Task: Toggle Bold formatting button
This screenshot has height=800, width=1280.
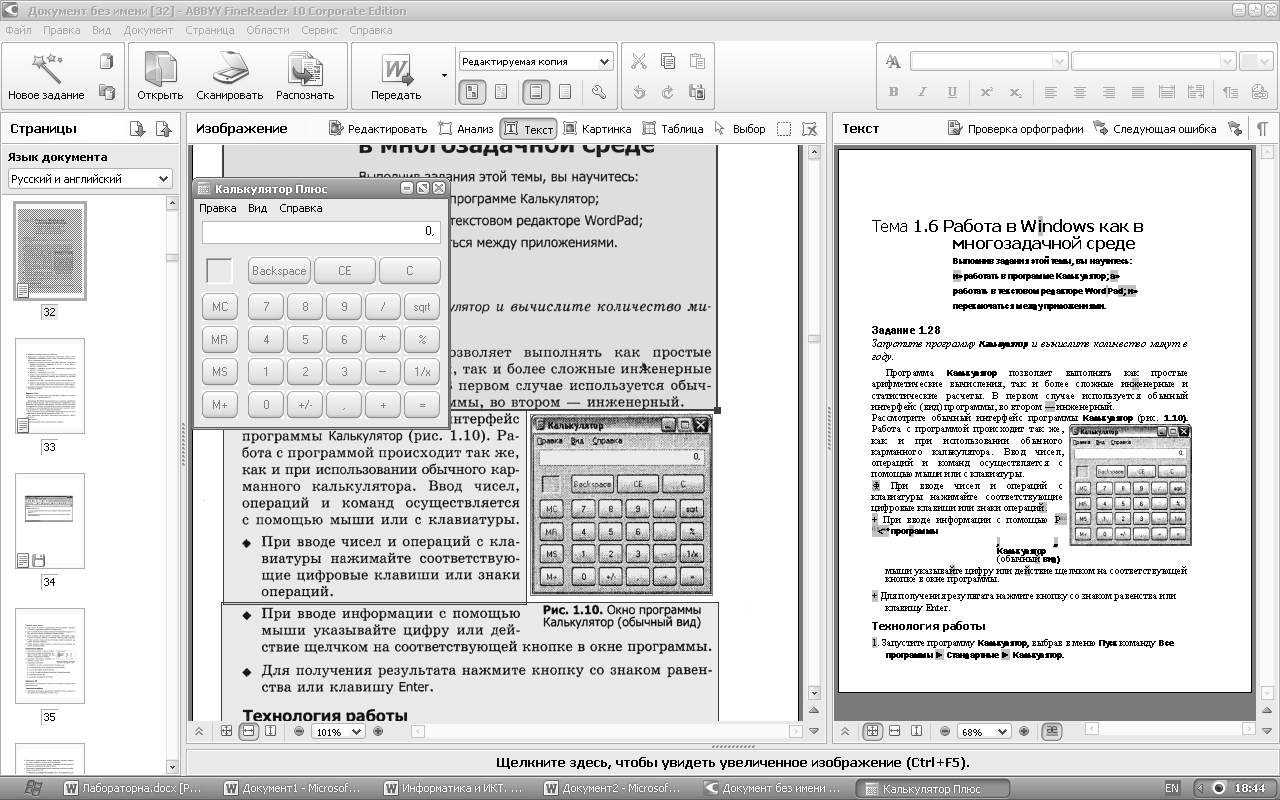Action: [894, 92]
